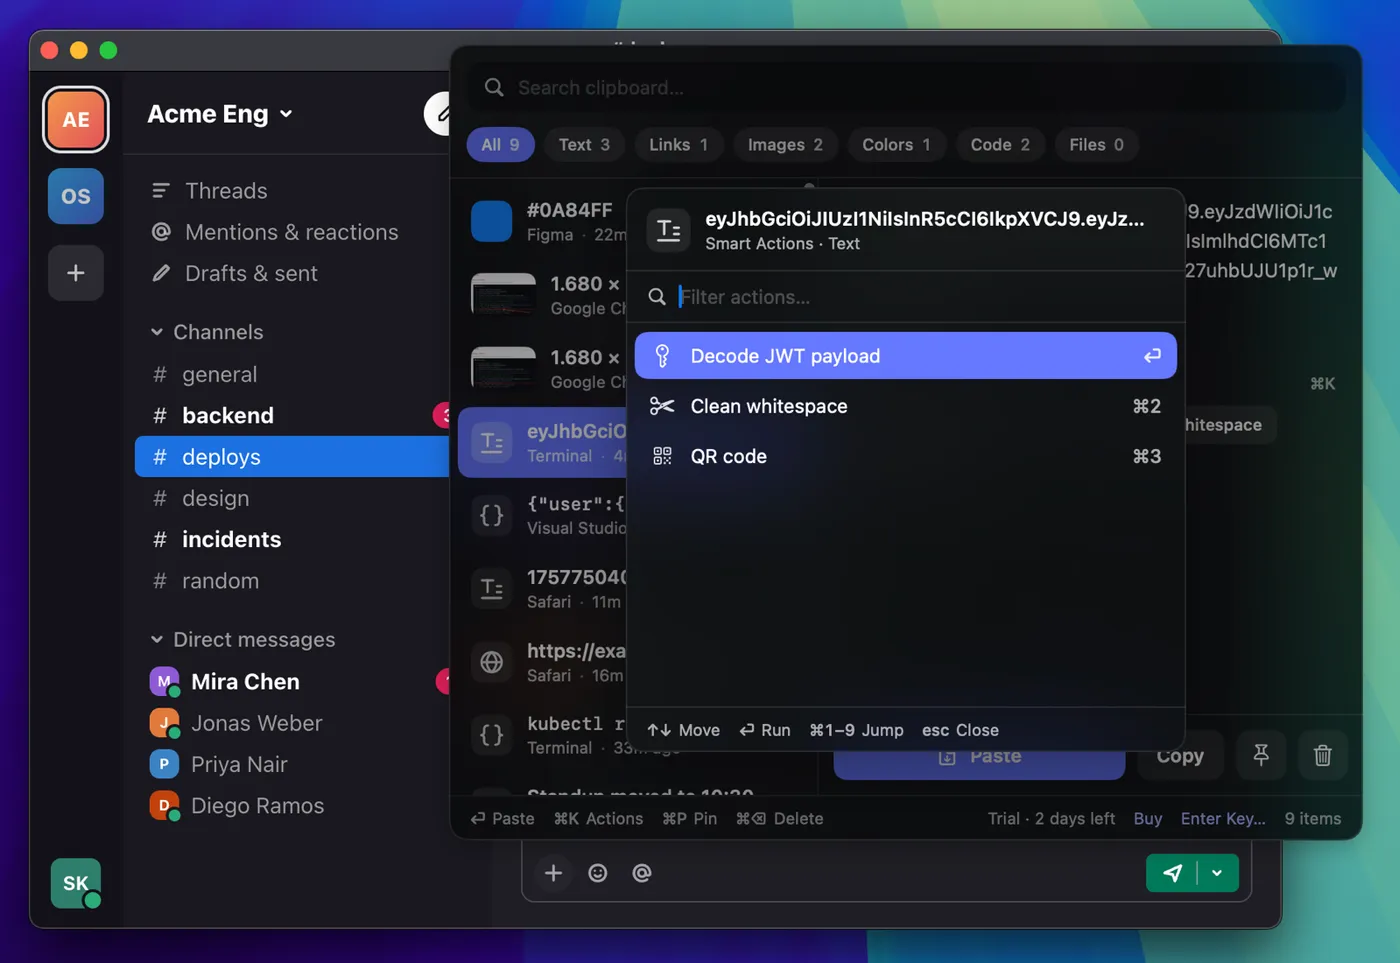Click the braces icon on the kubectl item
Screen dimensions: 1400x963
[x=492, y=735]
